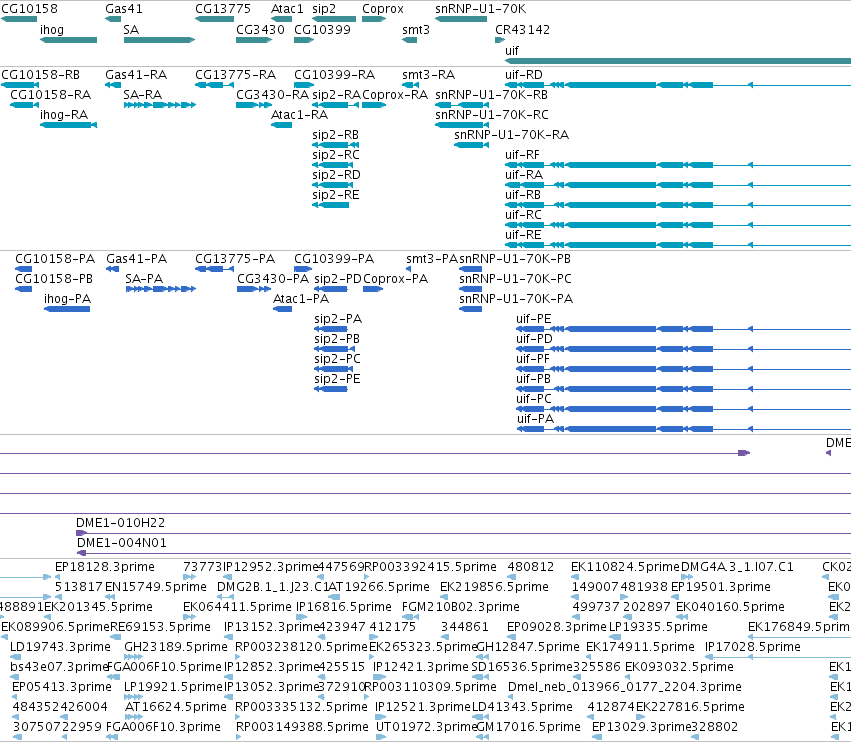The height and width of the screenshot is (742, 851).
Task: Click the snRNP-U1-70K-RC transcript label
Action: [492, 115]
